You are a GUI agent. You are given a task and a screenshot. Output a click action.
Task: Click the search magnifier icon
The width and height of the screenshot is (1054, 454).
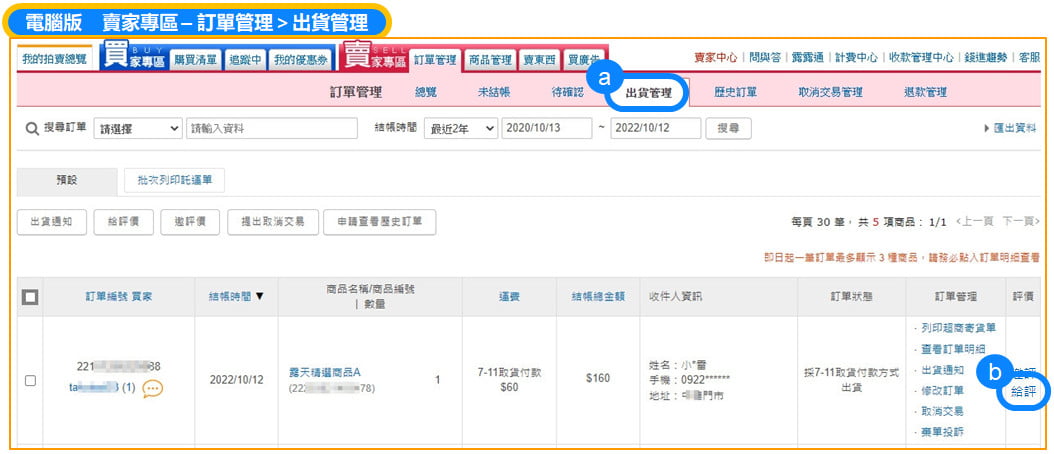[x=31, y=128]
